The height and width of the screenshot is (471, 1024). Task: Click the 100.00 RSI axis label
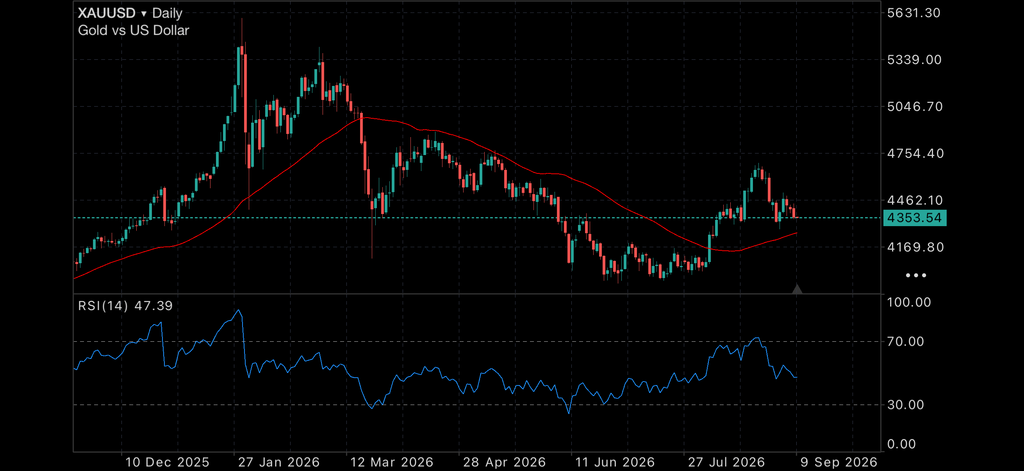coord(909,302)
